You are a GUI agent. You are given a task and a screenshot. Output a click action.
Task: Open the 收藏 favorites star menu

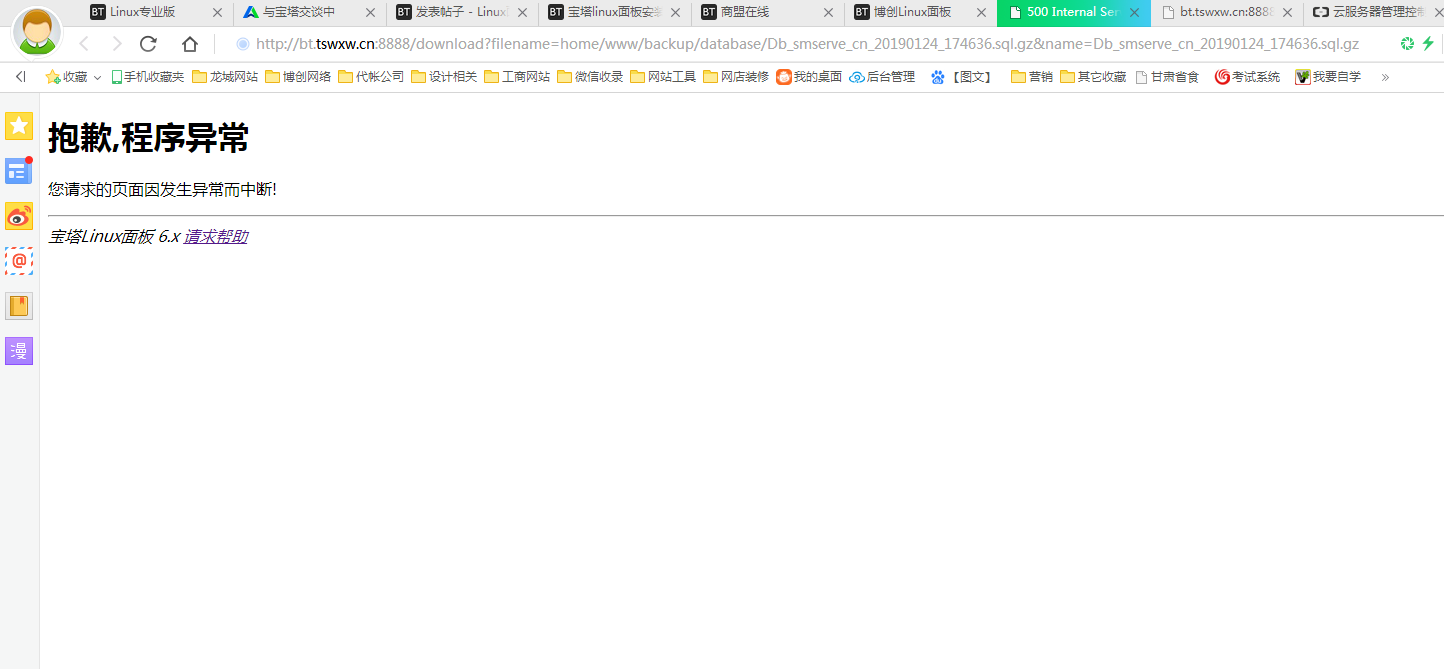coord(73,77)
